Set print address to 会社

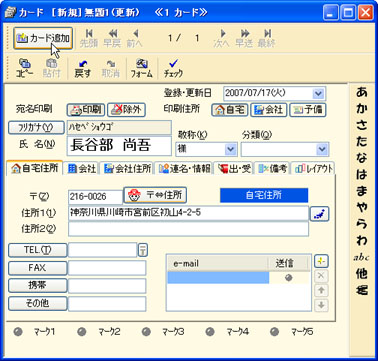tap(268, 110)
